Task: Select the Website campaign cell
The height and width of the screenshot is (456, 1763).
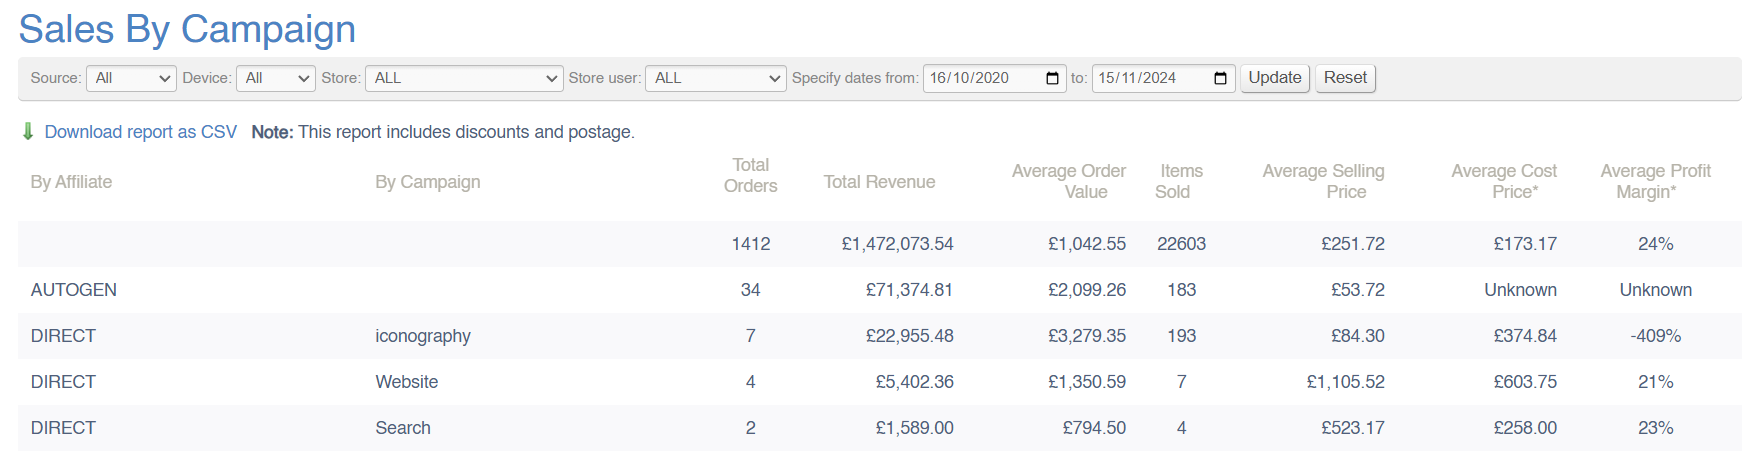Action: tap(407, 382)
